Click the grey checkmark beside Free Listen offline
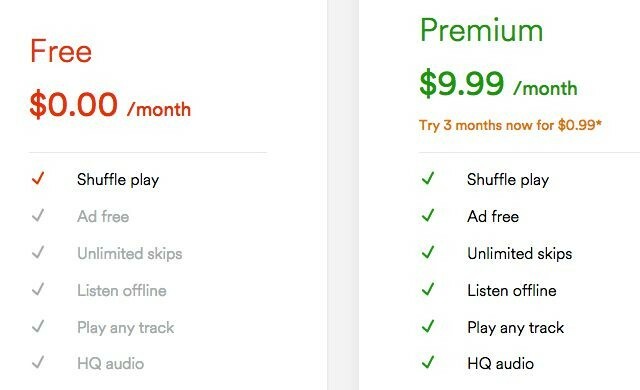 (38, 290)
